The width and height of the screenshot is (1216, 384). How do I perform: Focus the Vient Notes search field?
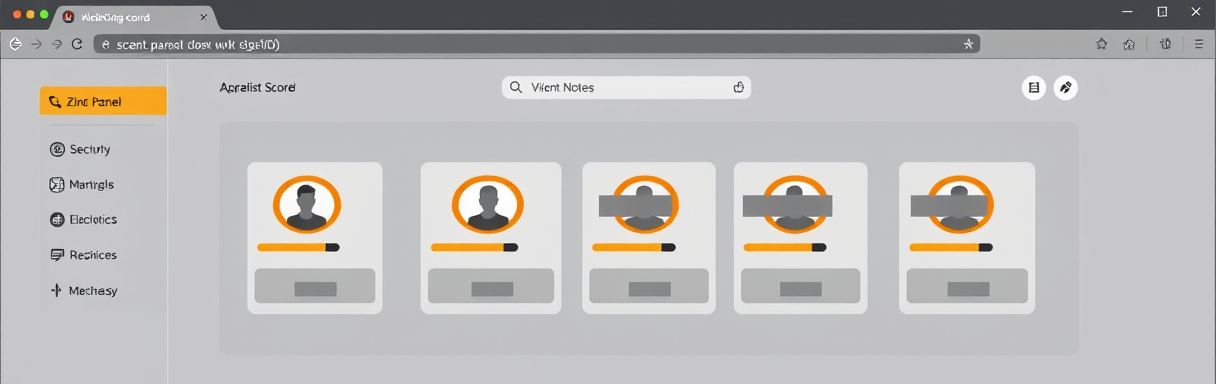pyautogui.click(x=626, y=87)
